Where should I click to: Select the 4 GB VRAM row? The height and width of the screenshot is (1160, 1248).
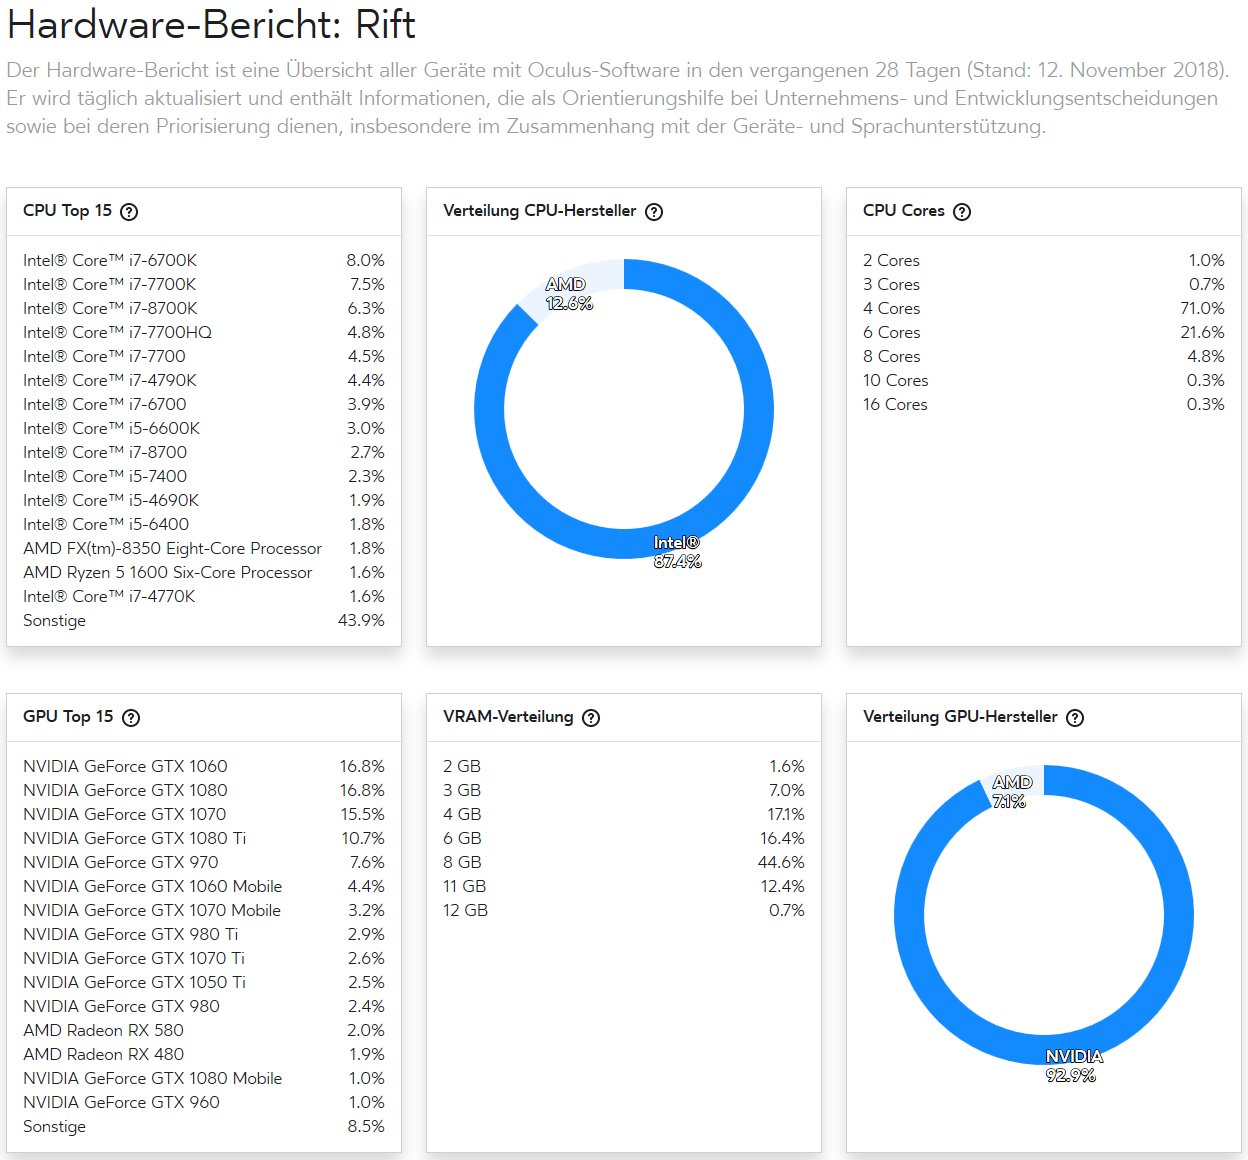click(x=624, y=814)
